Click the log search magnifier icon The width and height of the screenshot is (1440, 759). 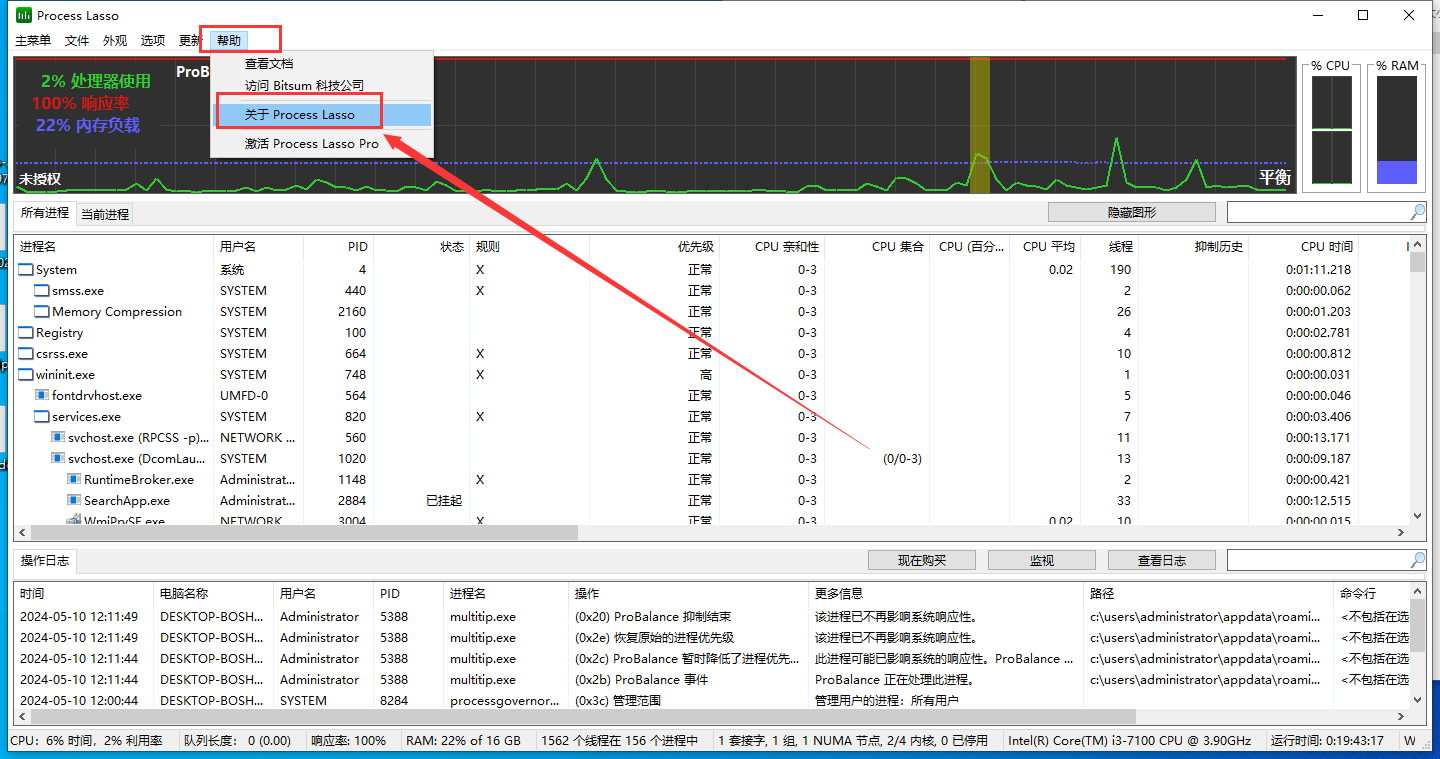click(1417, 560)
